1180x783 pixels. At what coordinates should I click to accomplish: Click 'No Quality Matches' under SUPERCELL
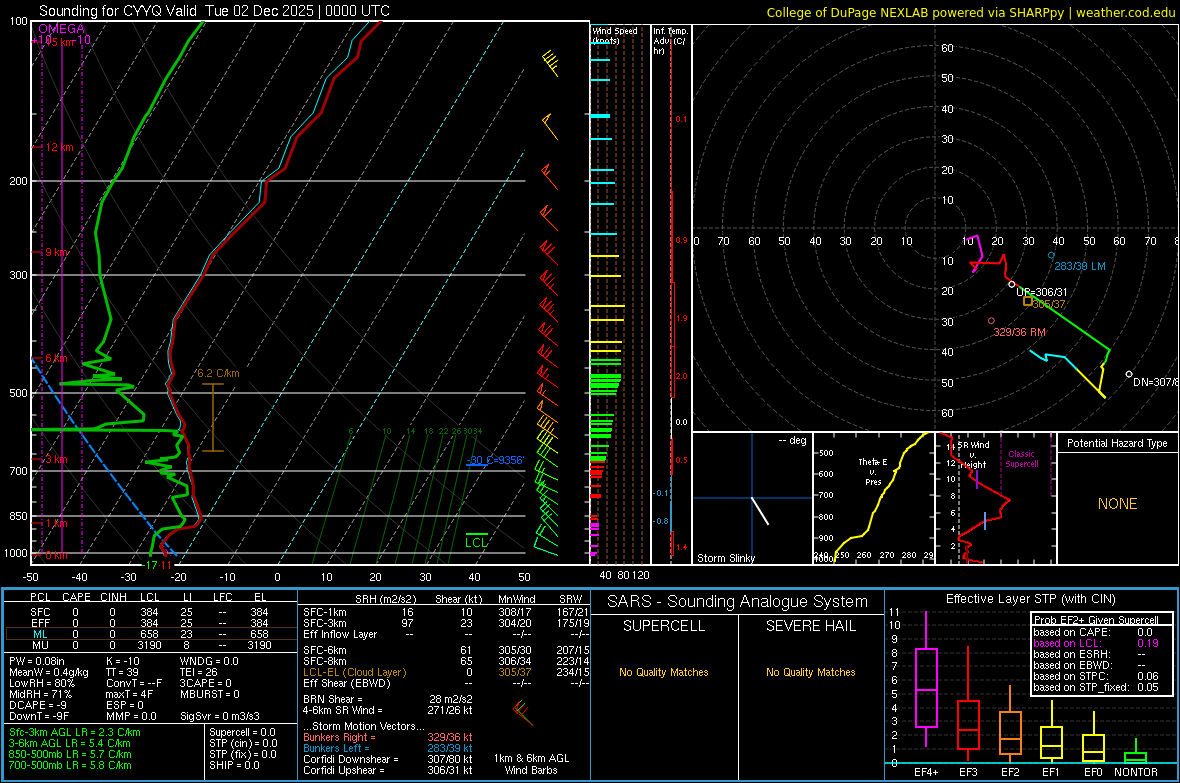pos(664,672)
